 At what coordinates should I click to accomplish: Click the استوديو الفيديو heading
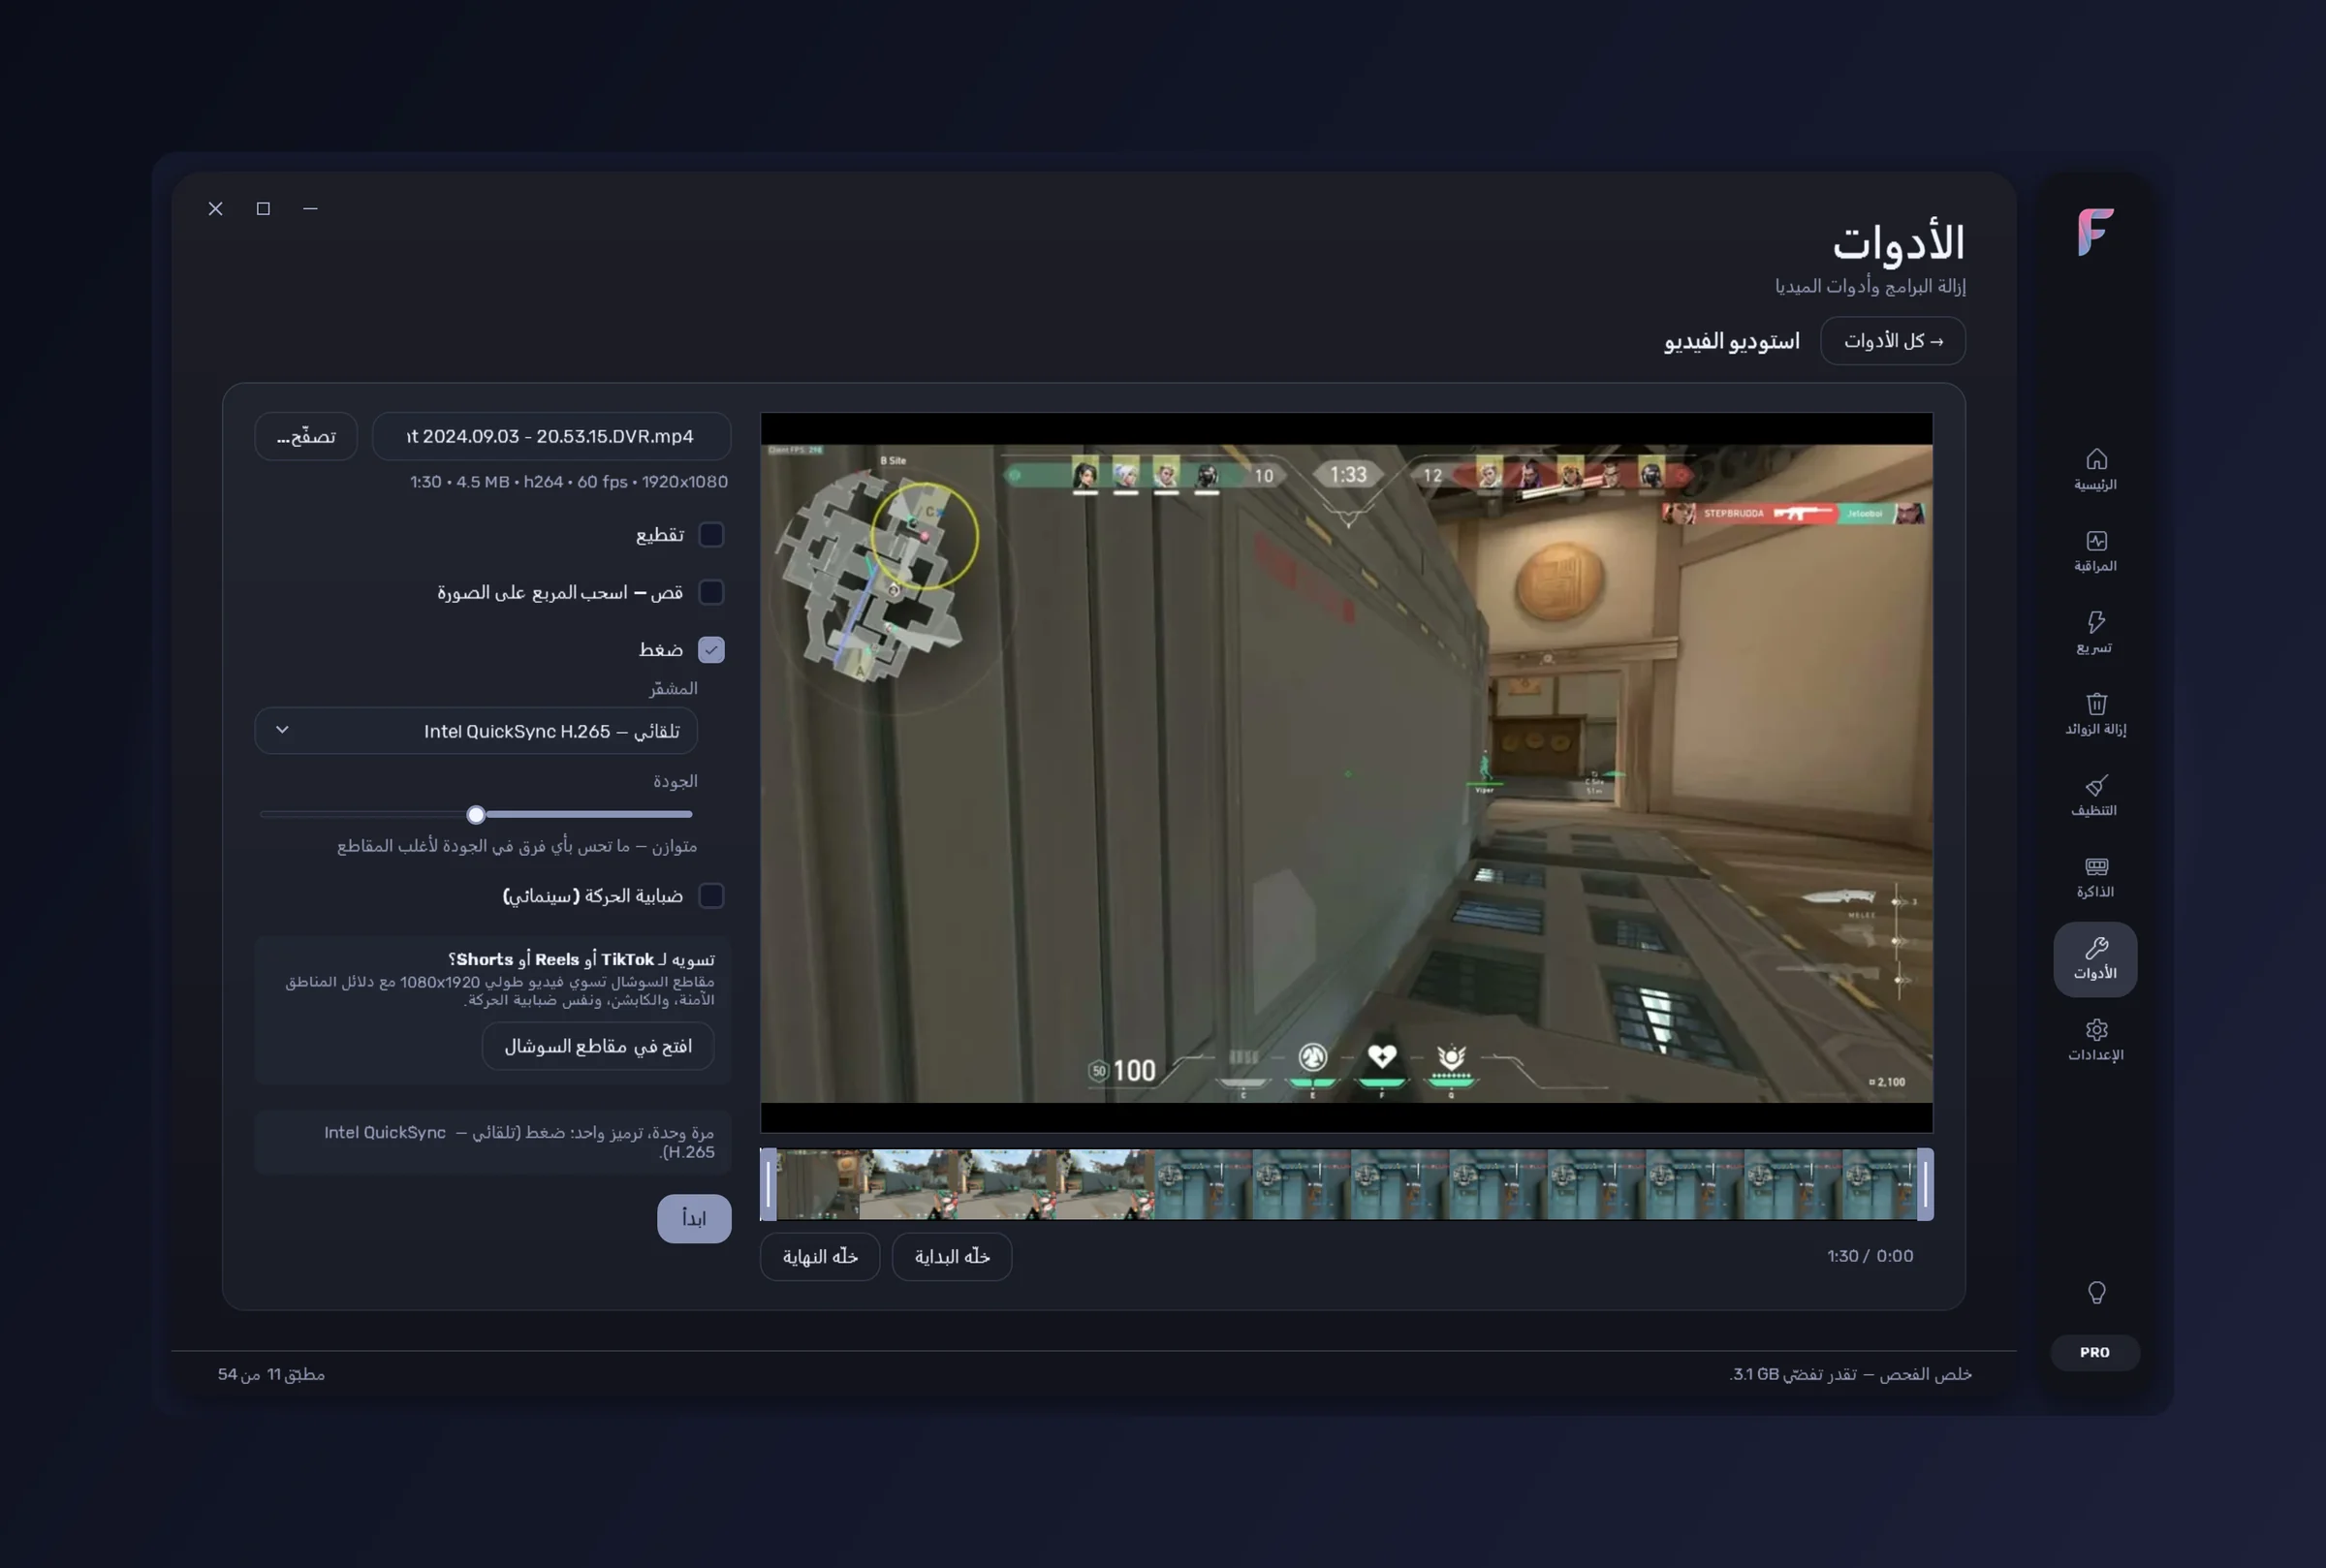(1731, 341)
